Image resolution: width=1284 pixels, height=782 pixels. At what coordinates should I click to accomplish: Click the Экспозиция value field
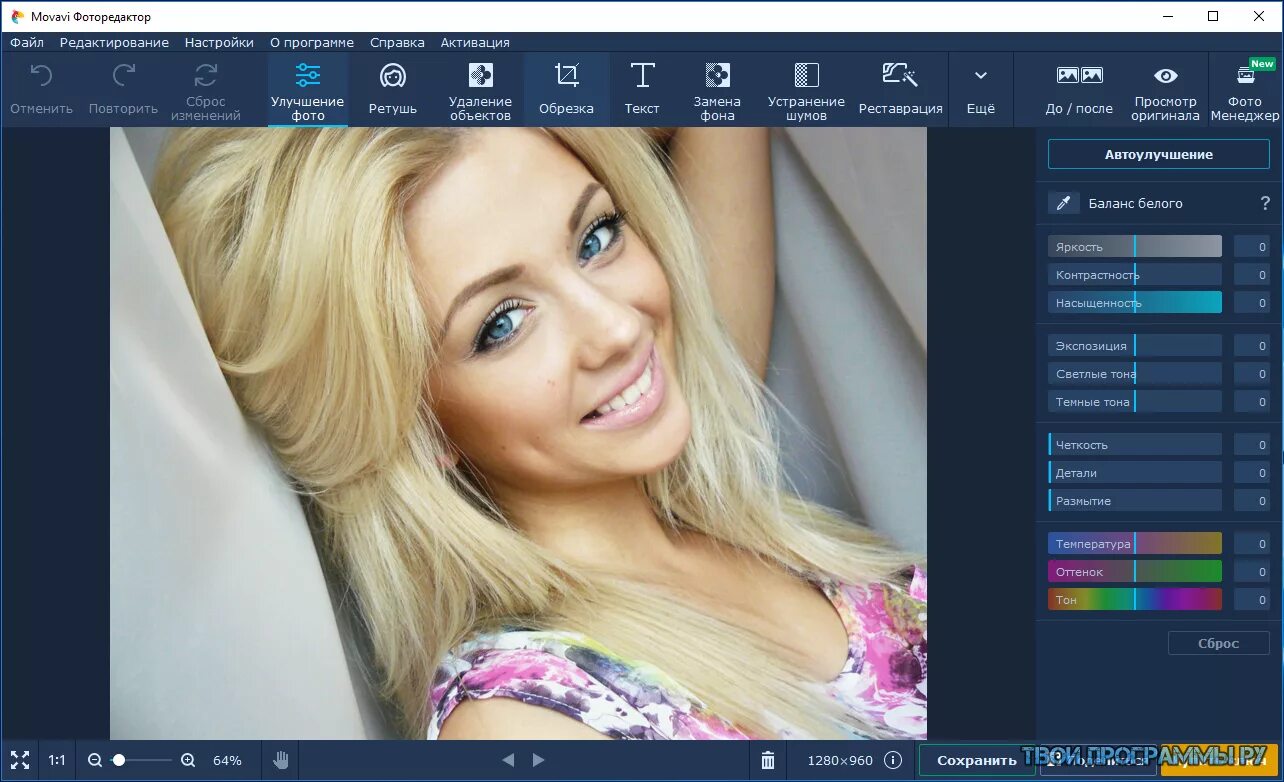[1252, 345]
